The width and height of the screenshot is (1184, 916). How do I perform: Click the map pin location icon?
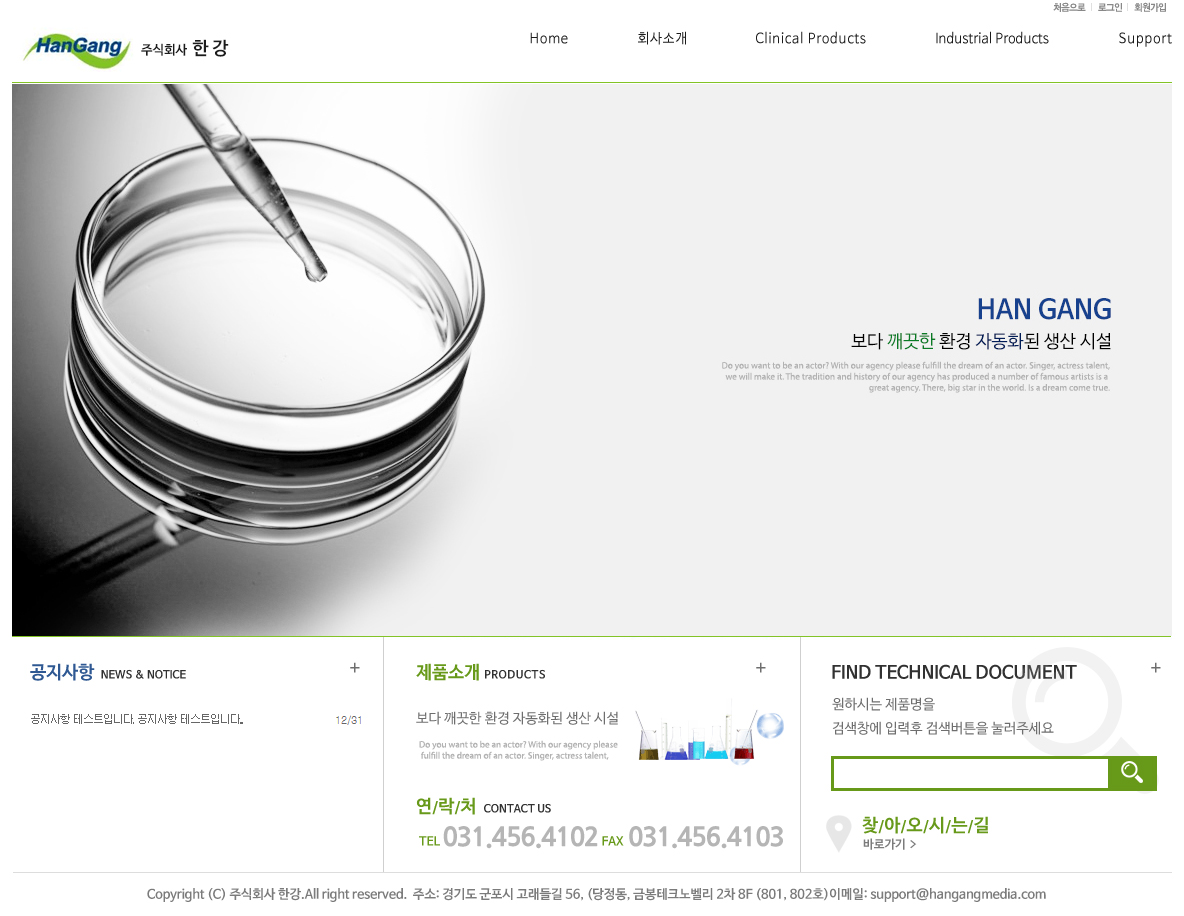838,834
